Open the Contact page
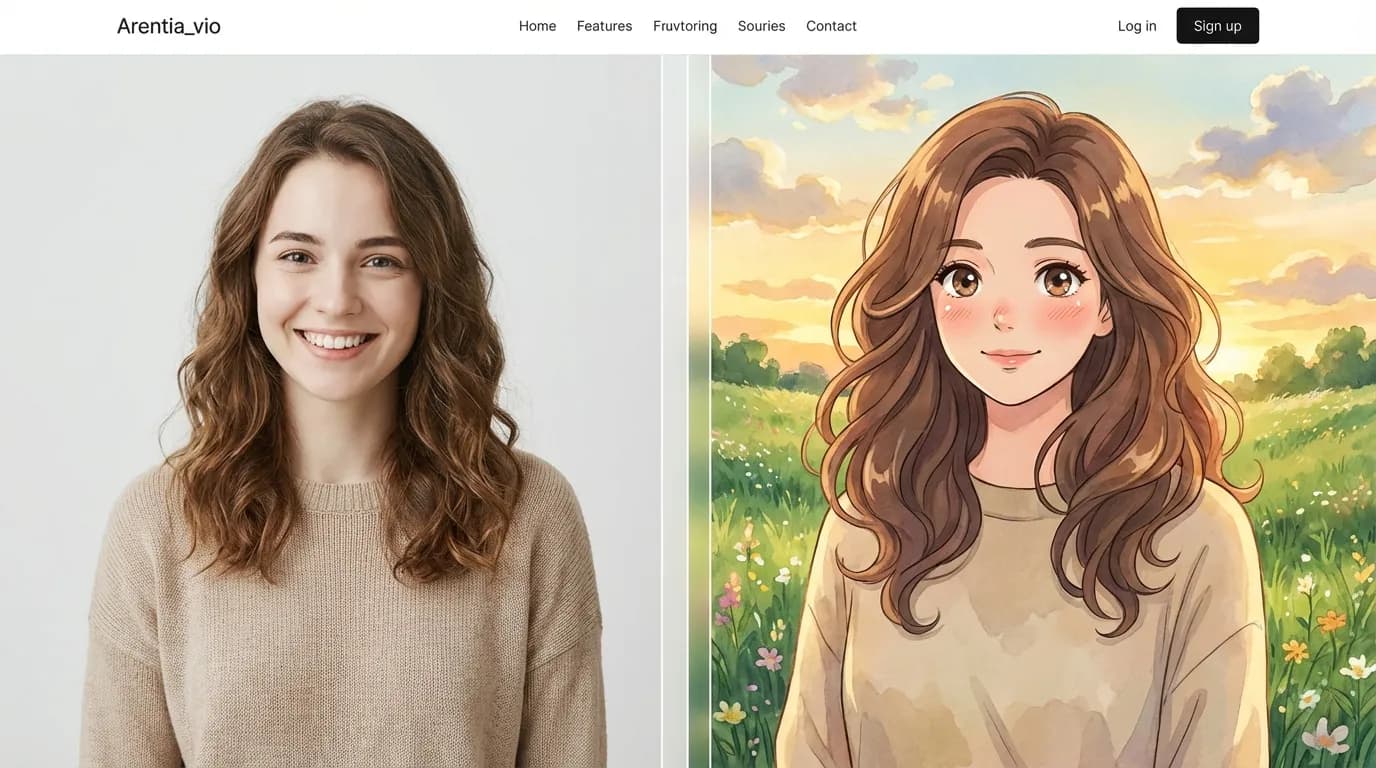The image size is (1376, 768). click(831, 26)
